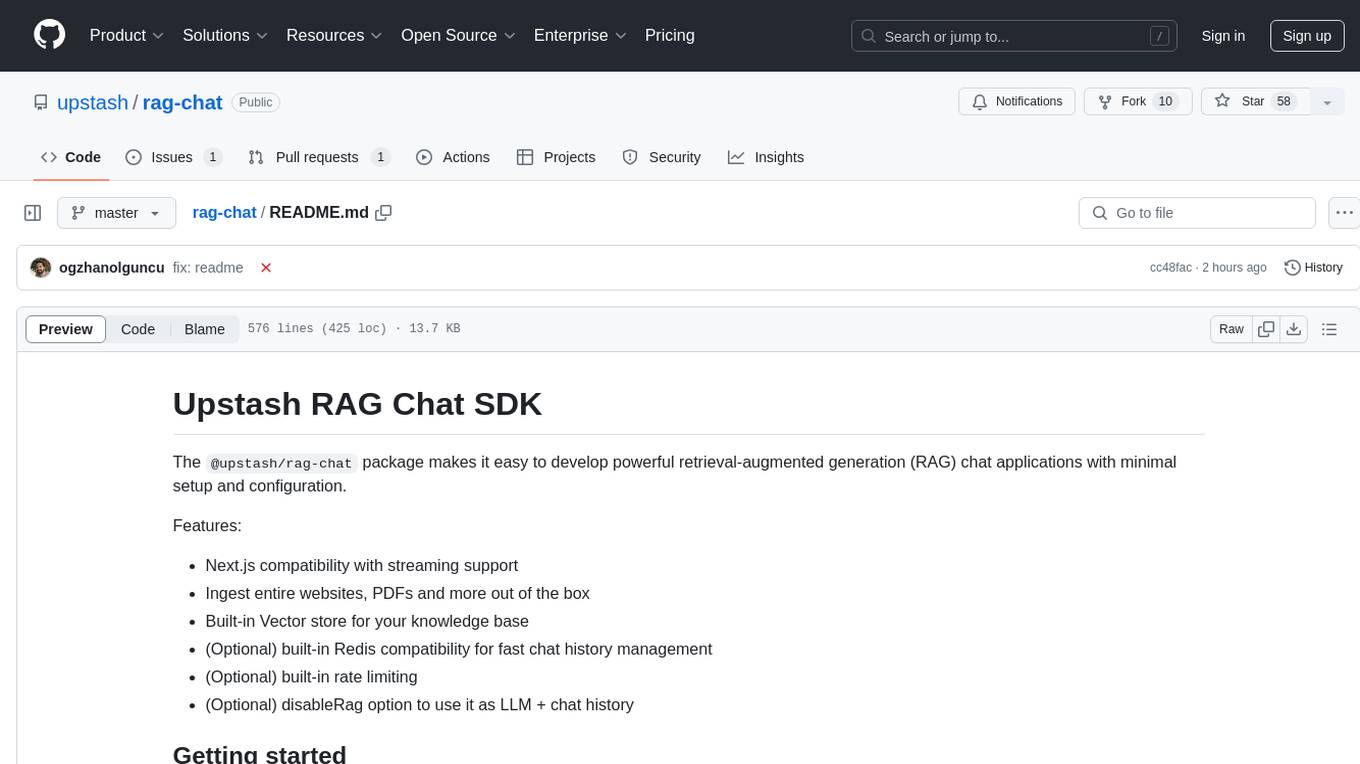1360x764 pixels.
Task: Open commit cc48fac
Action: point(1170,268)
